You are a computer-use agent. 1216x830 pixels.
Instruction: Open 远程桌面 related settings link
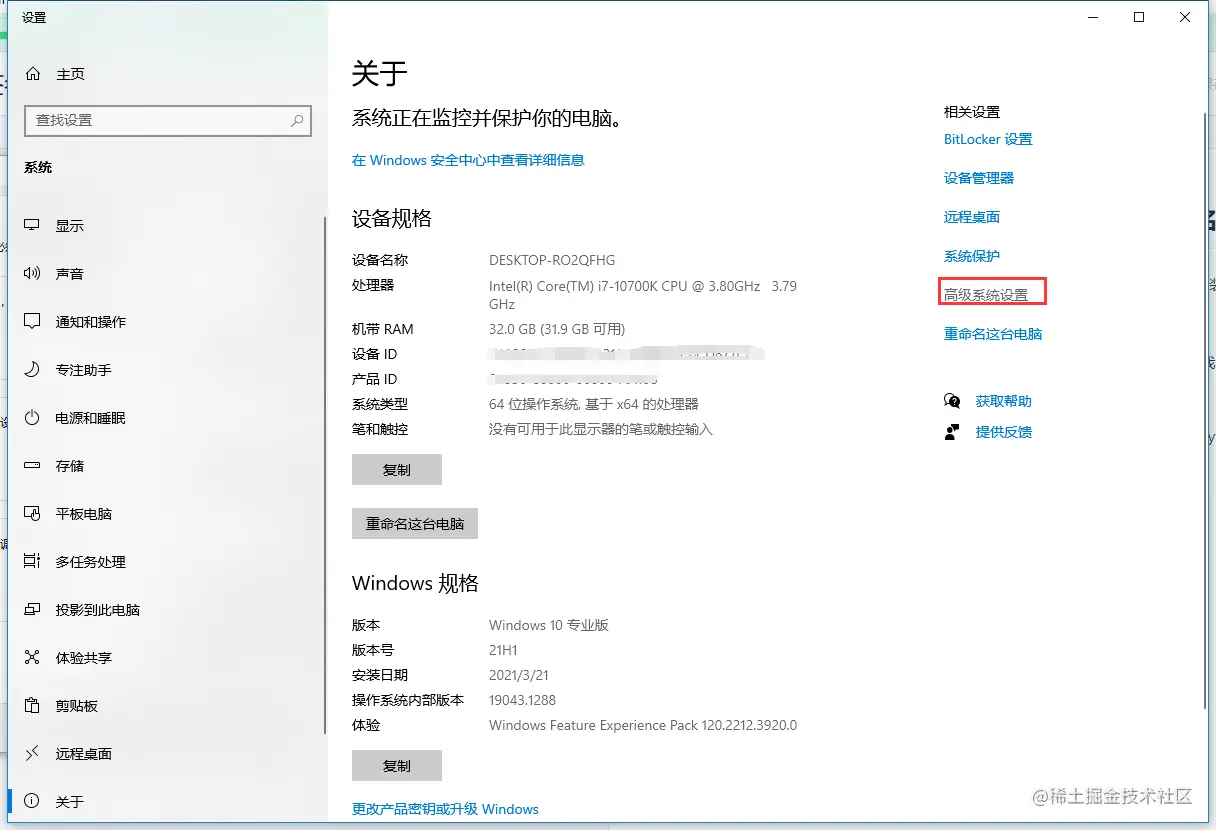(x=972, y=217)
